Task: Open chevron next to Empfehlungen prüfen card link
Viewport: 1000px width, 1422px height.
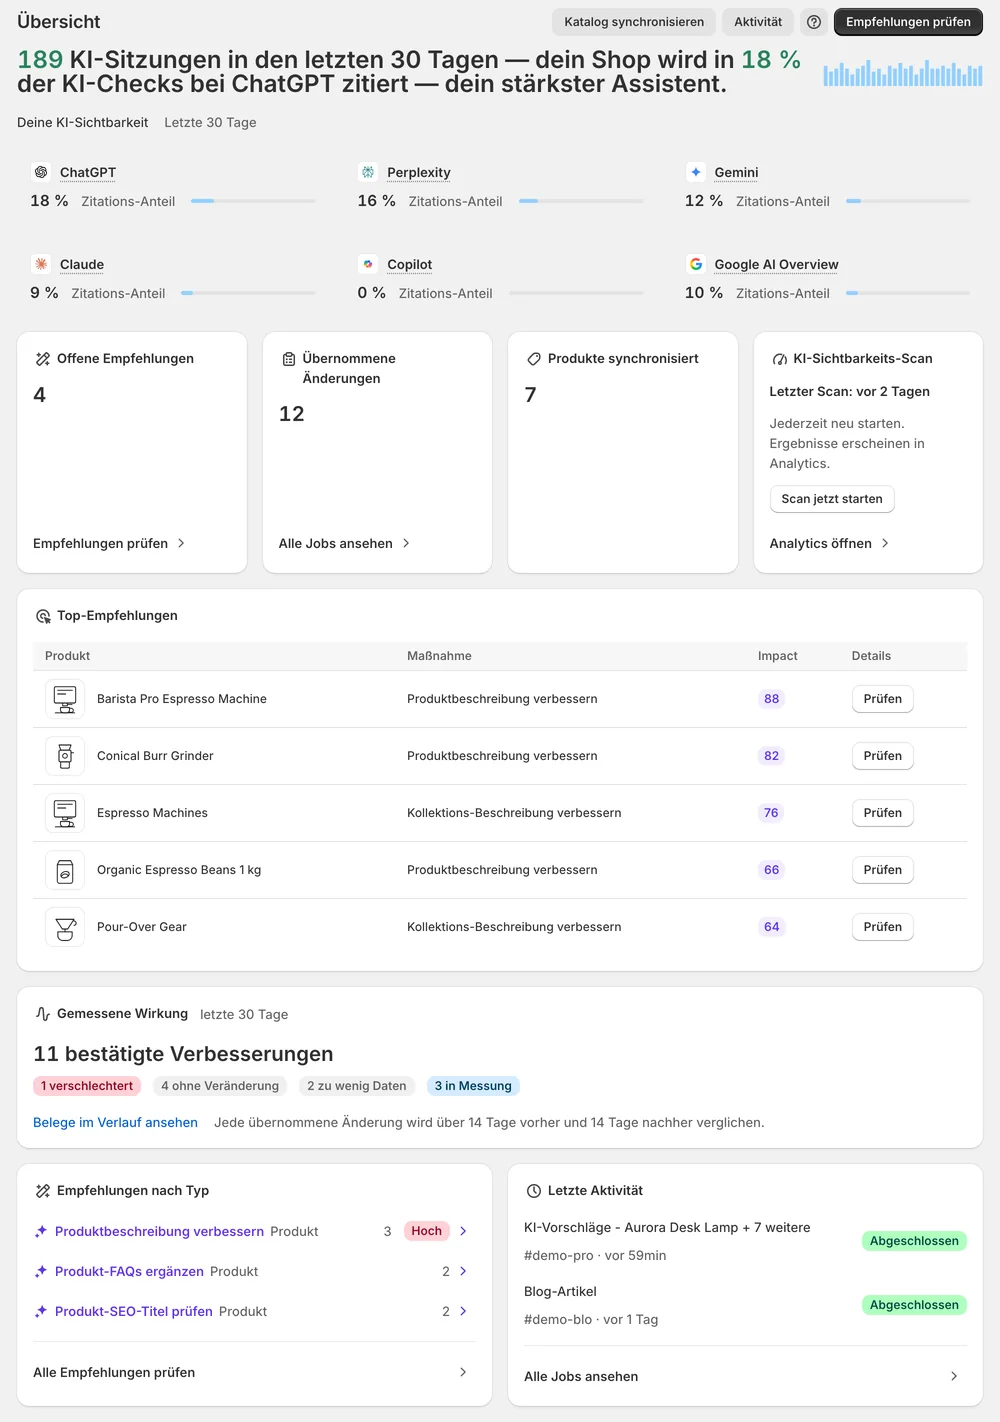Action: coord(181,543)
